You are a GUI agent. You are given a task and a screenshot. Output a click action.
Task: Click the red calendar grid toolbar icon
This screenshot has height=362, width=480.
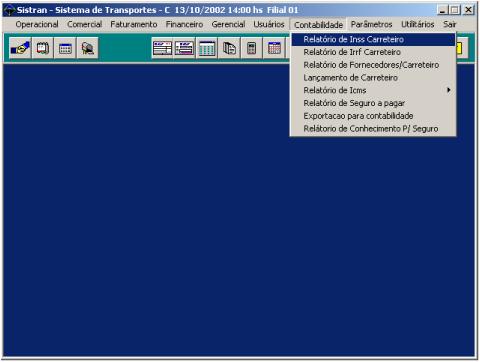point(274,48)
